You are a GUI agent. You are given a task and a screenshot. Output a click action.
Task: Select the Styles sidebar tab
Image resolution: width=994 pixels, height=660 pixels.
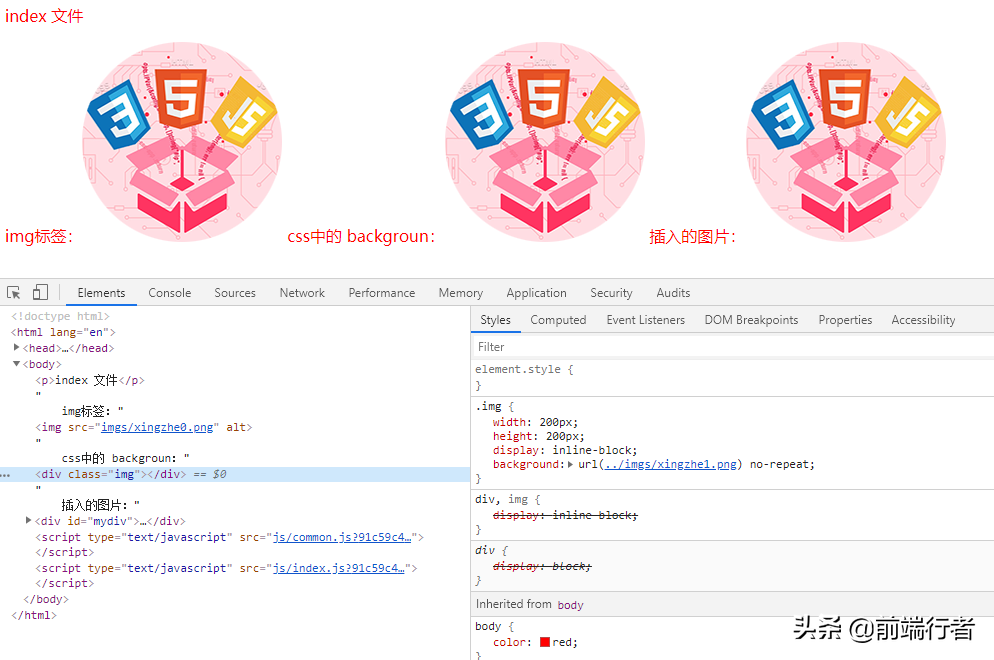pos(495,320)
